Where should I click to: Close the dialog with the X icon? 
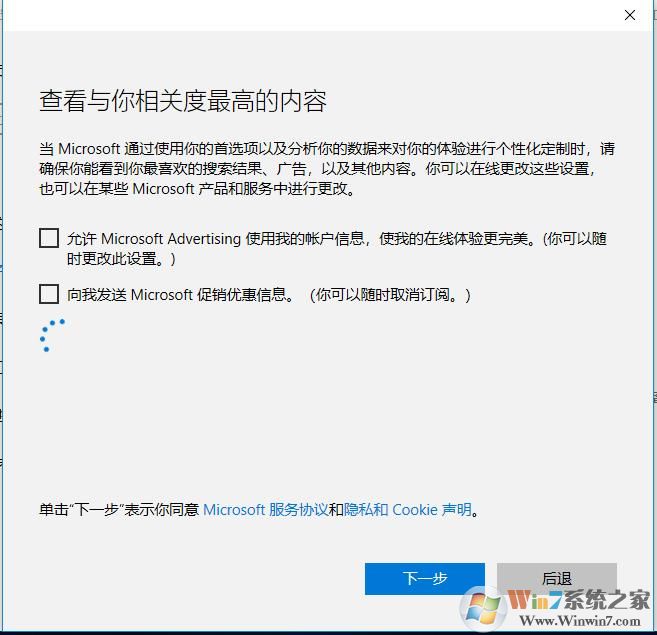(x=629, y=16)
